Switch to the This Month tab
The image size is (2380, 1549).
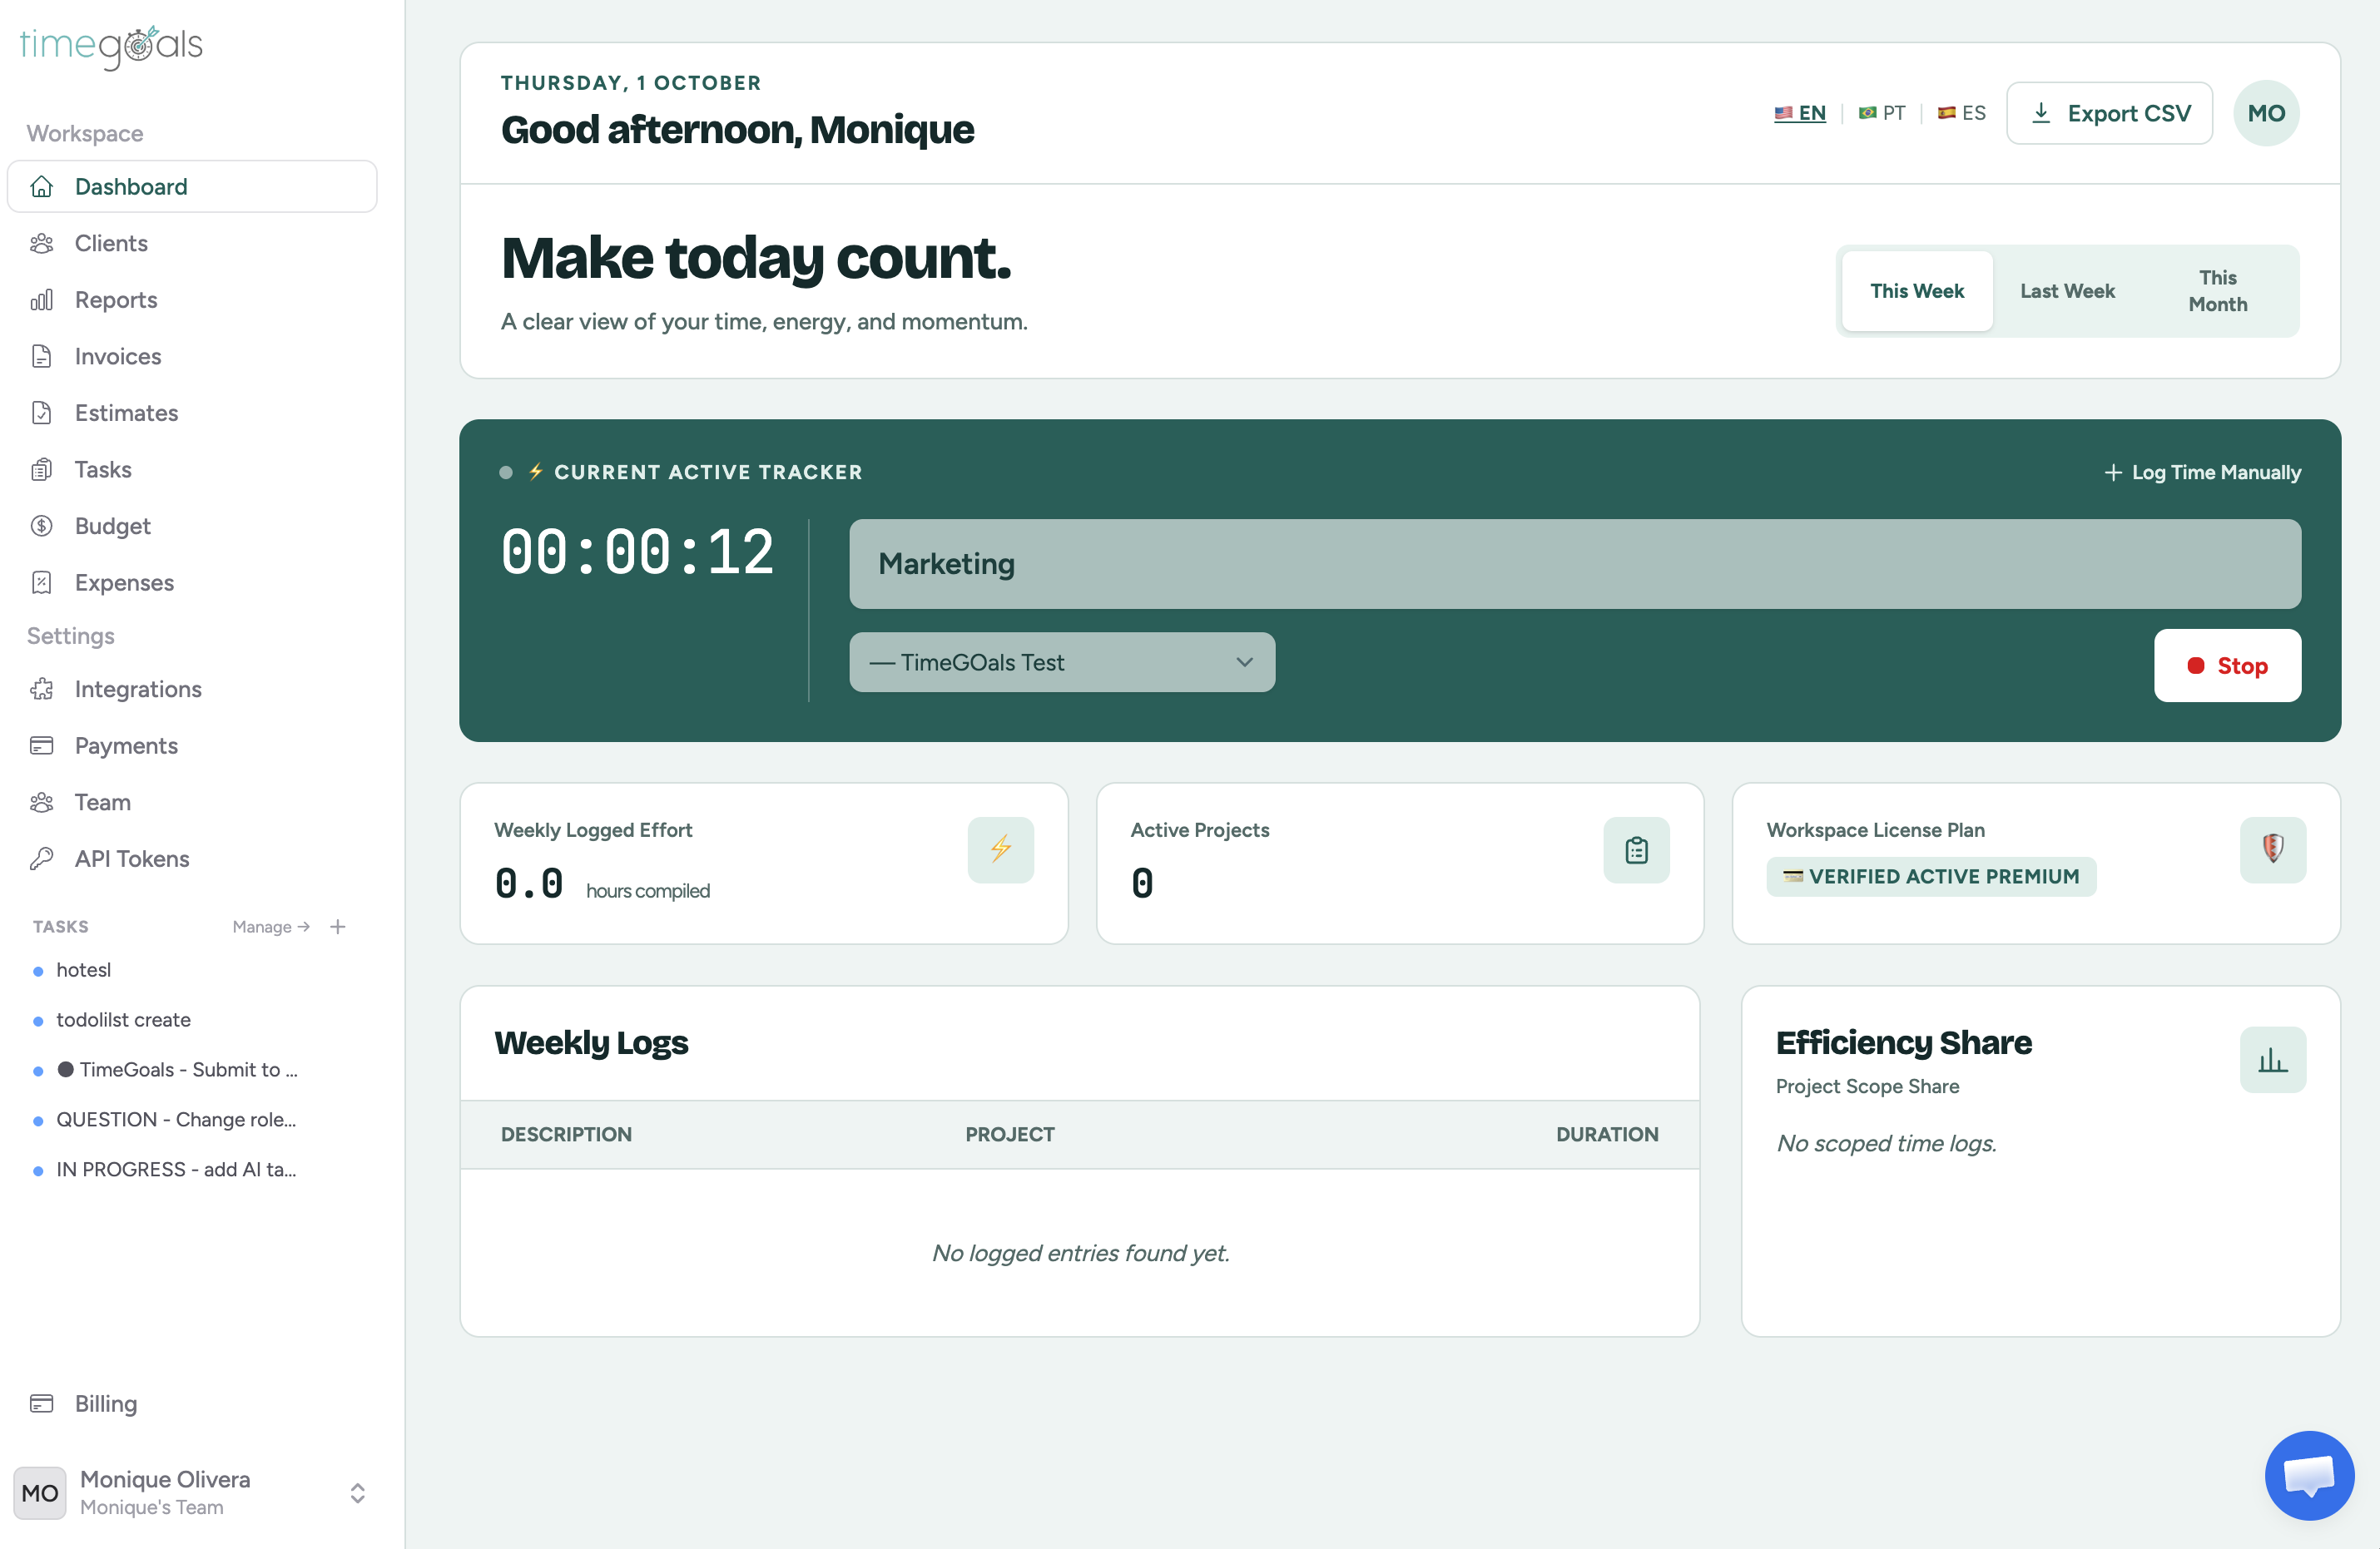click(x=2217, y=291)
